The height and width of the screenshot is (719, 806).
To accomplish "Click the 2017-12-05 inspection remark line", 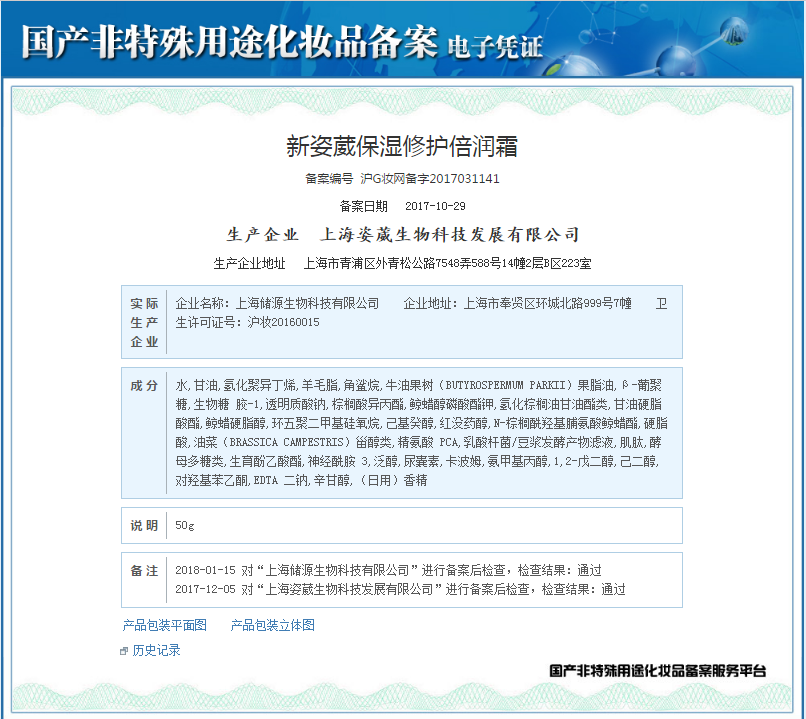I will pyautogui.click(x=400, y=589).
